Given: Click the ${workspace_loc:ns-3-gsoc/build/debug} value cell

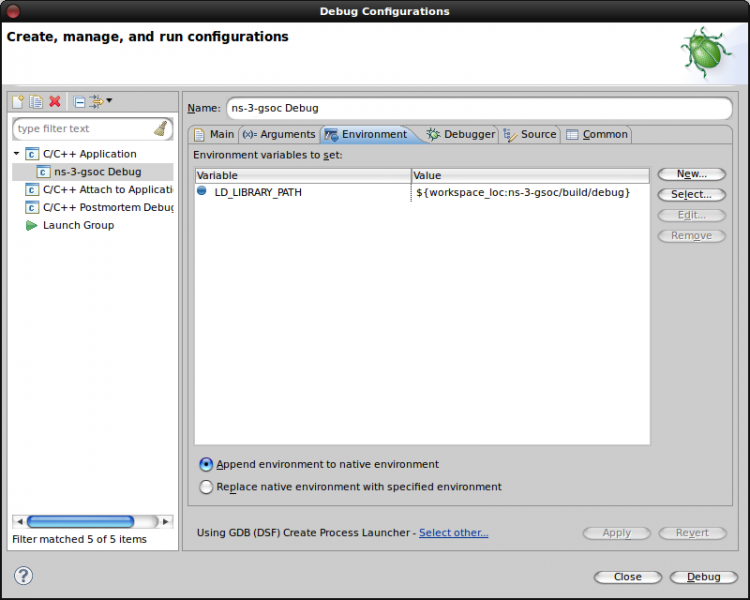Looking at the screenshot, I should (523, 192).
